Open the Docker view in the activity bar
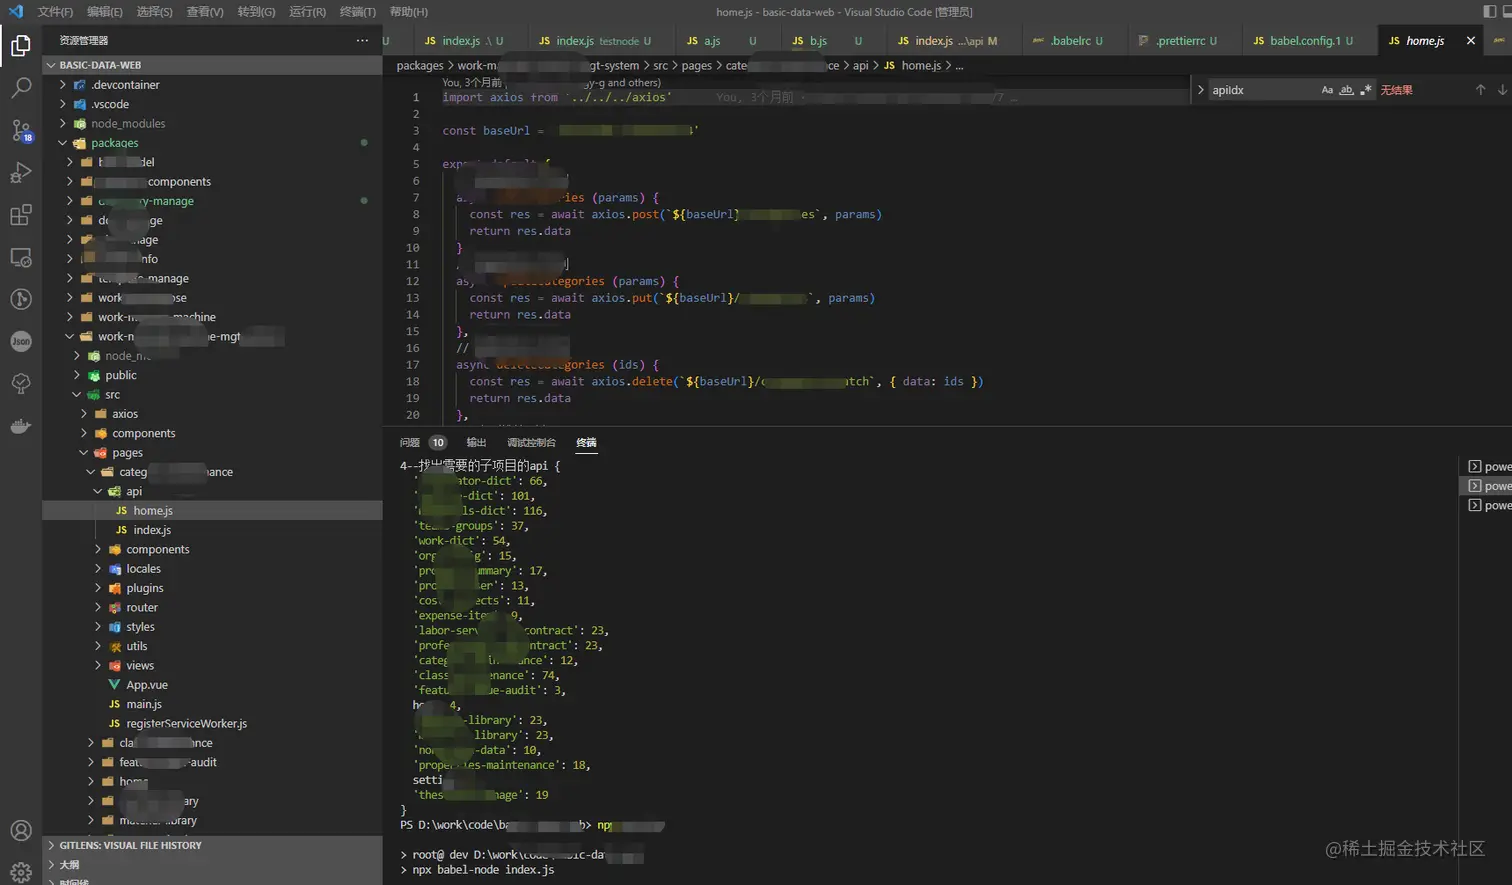Image resolution: width=1512 pixels, height=885 pixels. coord(20,426)
